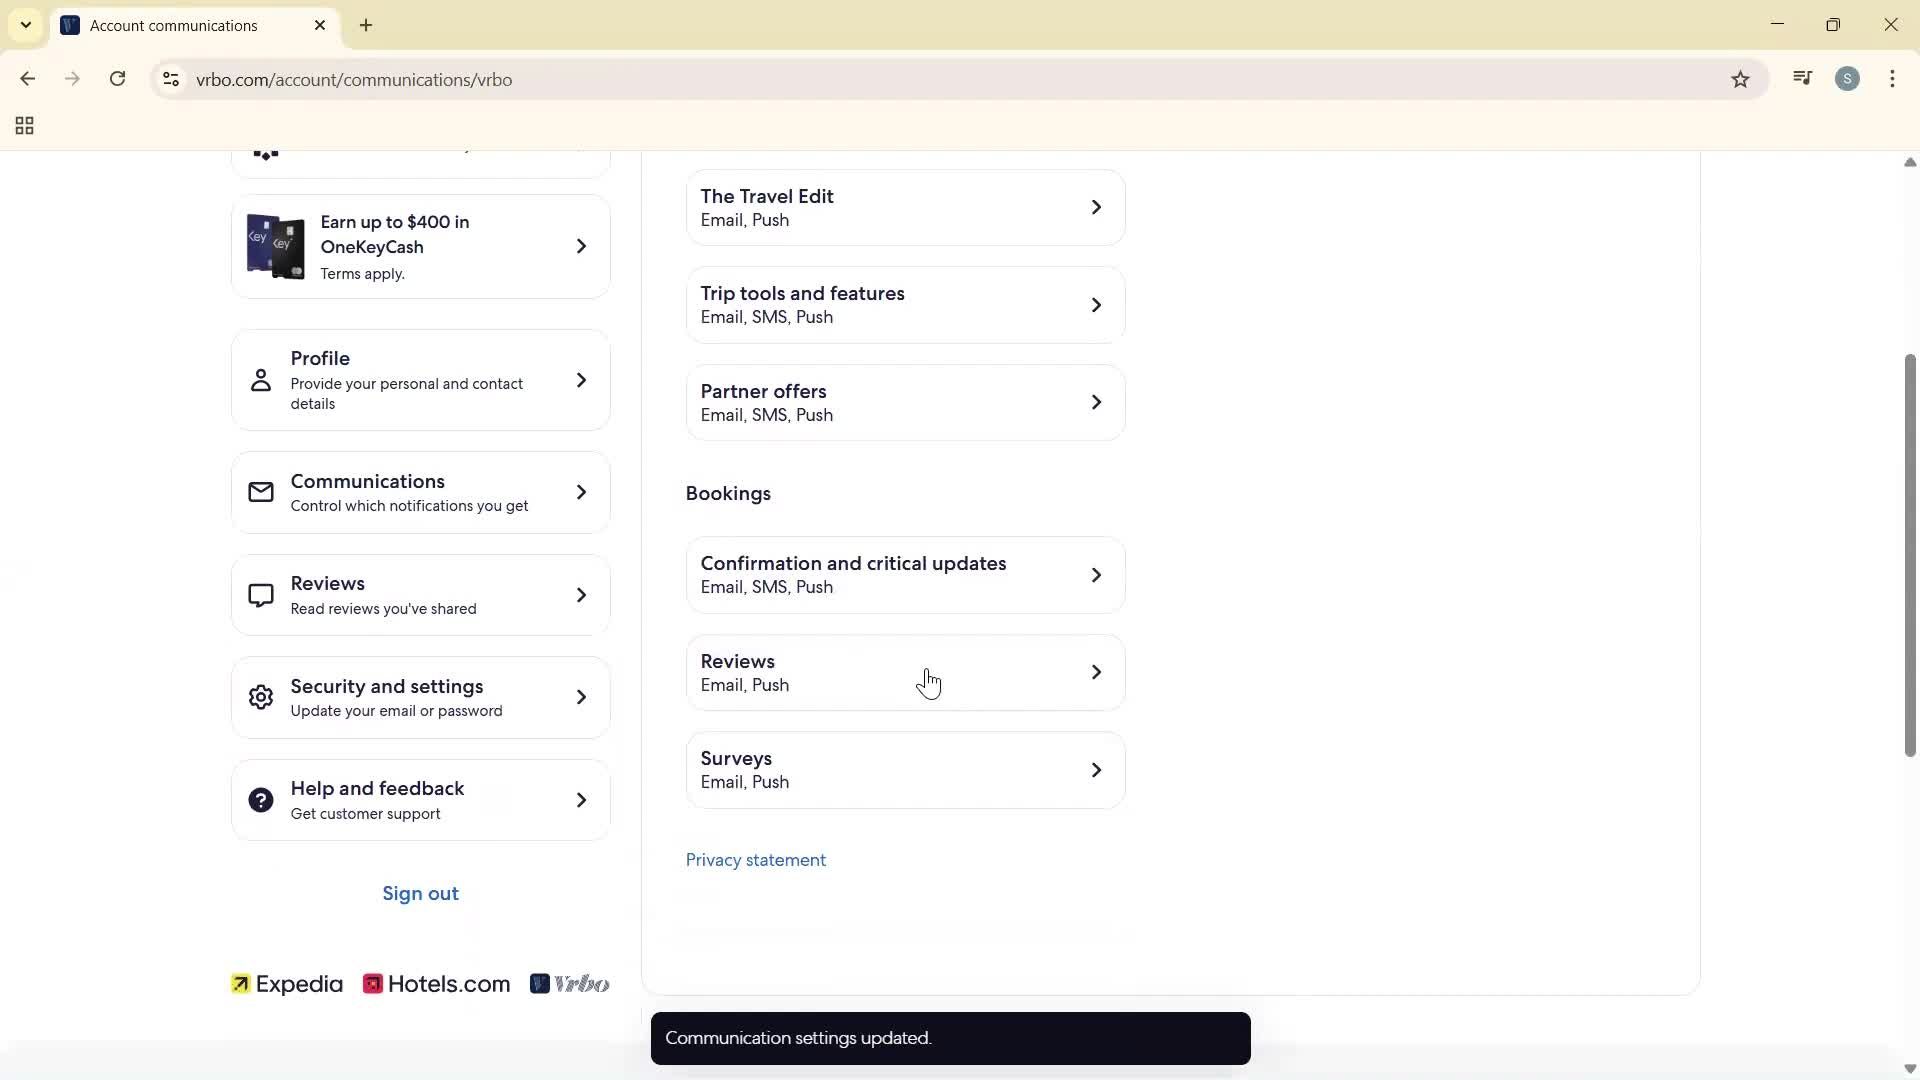Click the Communications envelope icon
Image resolution: width=1920 pixels, height=1080 pixels.
coord(260,492)
